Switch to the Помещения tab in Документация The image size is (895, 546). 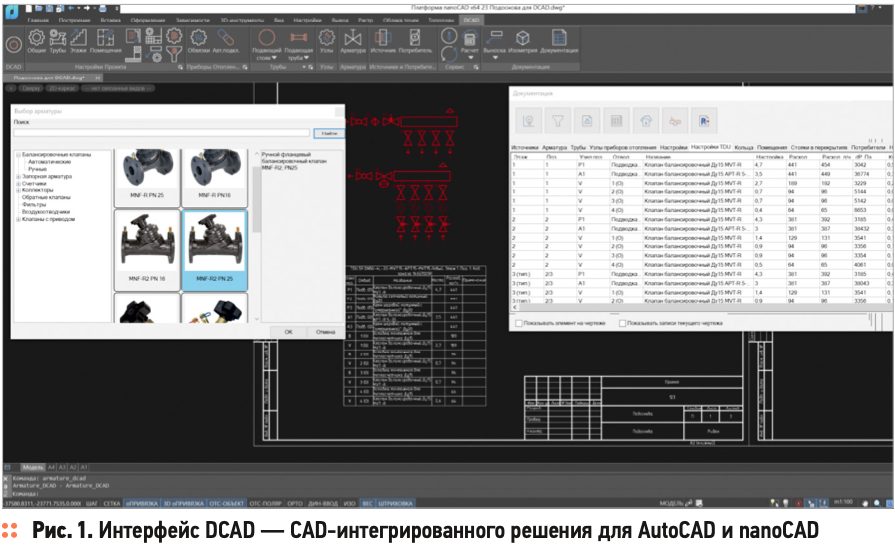(x=772, y=148)
